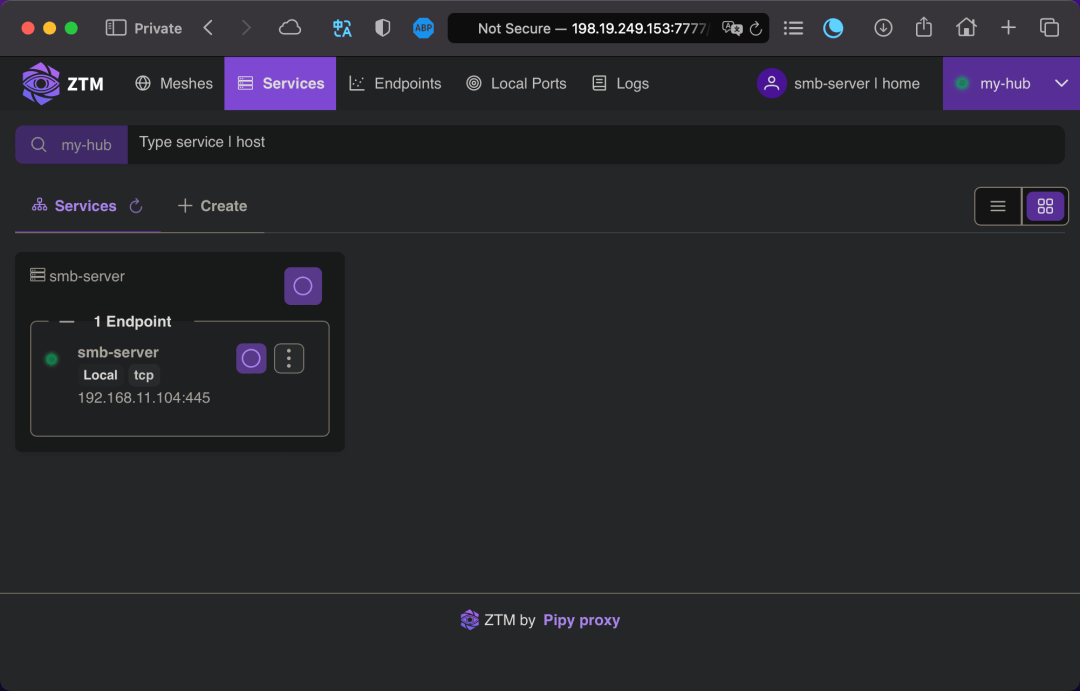
Task: Toggle the Safari sidebar
Action: click(x=116, y=28)
